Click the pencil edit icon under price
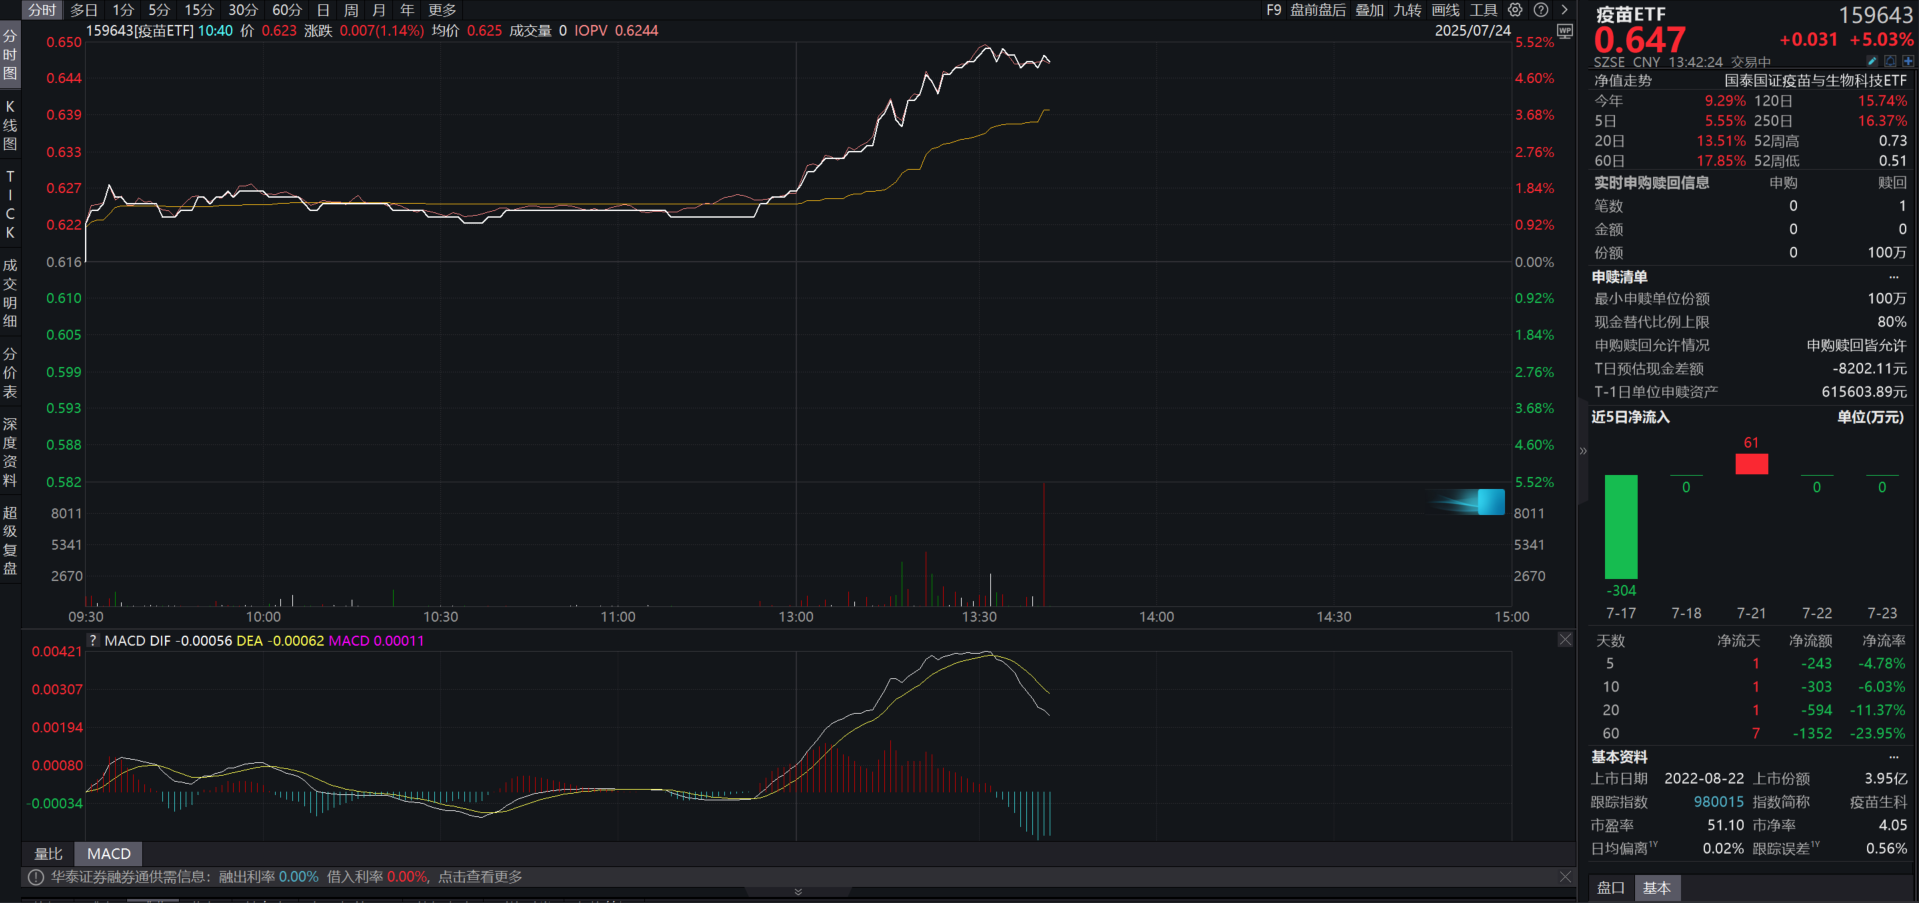Viewport: 1919px width, 903px height. point(1872,62)
